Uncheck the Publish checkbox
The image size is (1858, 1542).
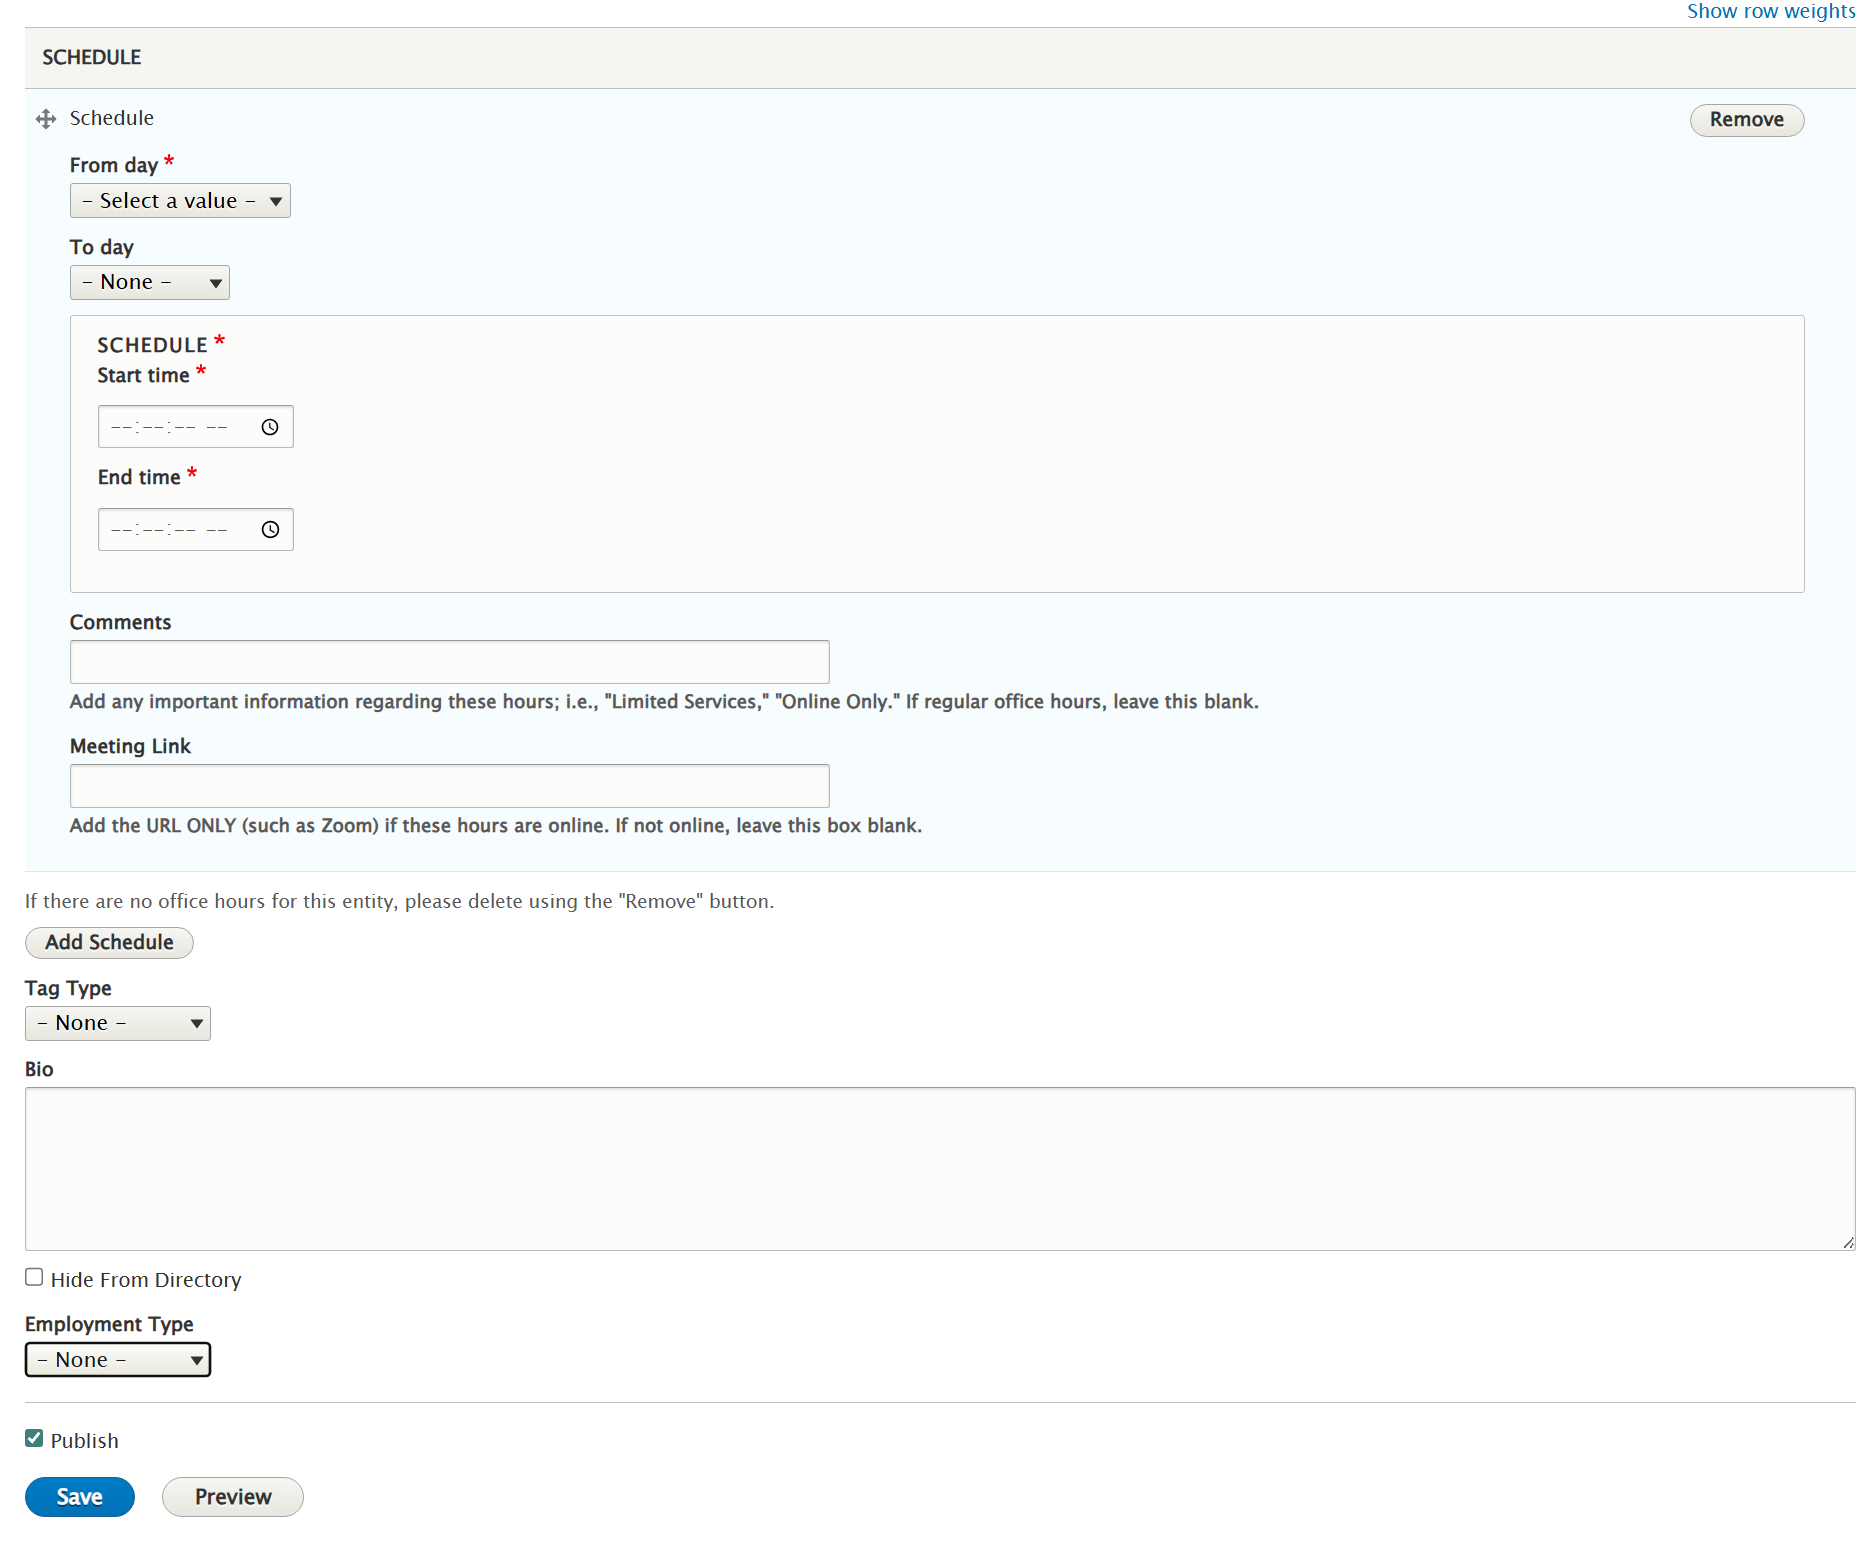[x=33, y=1438]
